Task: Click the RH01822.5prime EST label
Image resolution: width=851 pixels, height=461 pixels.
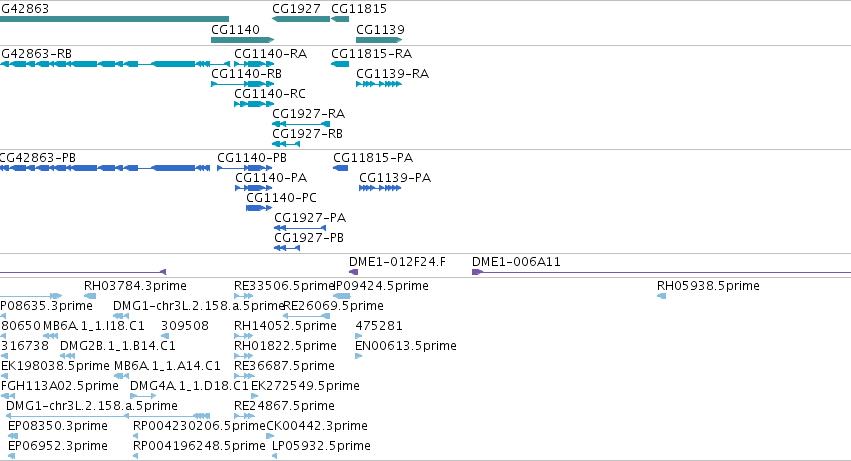Action: pyautogui.click(x=285, y=346)
